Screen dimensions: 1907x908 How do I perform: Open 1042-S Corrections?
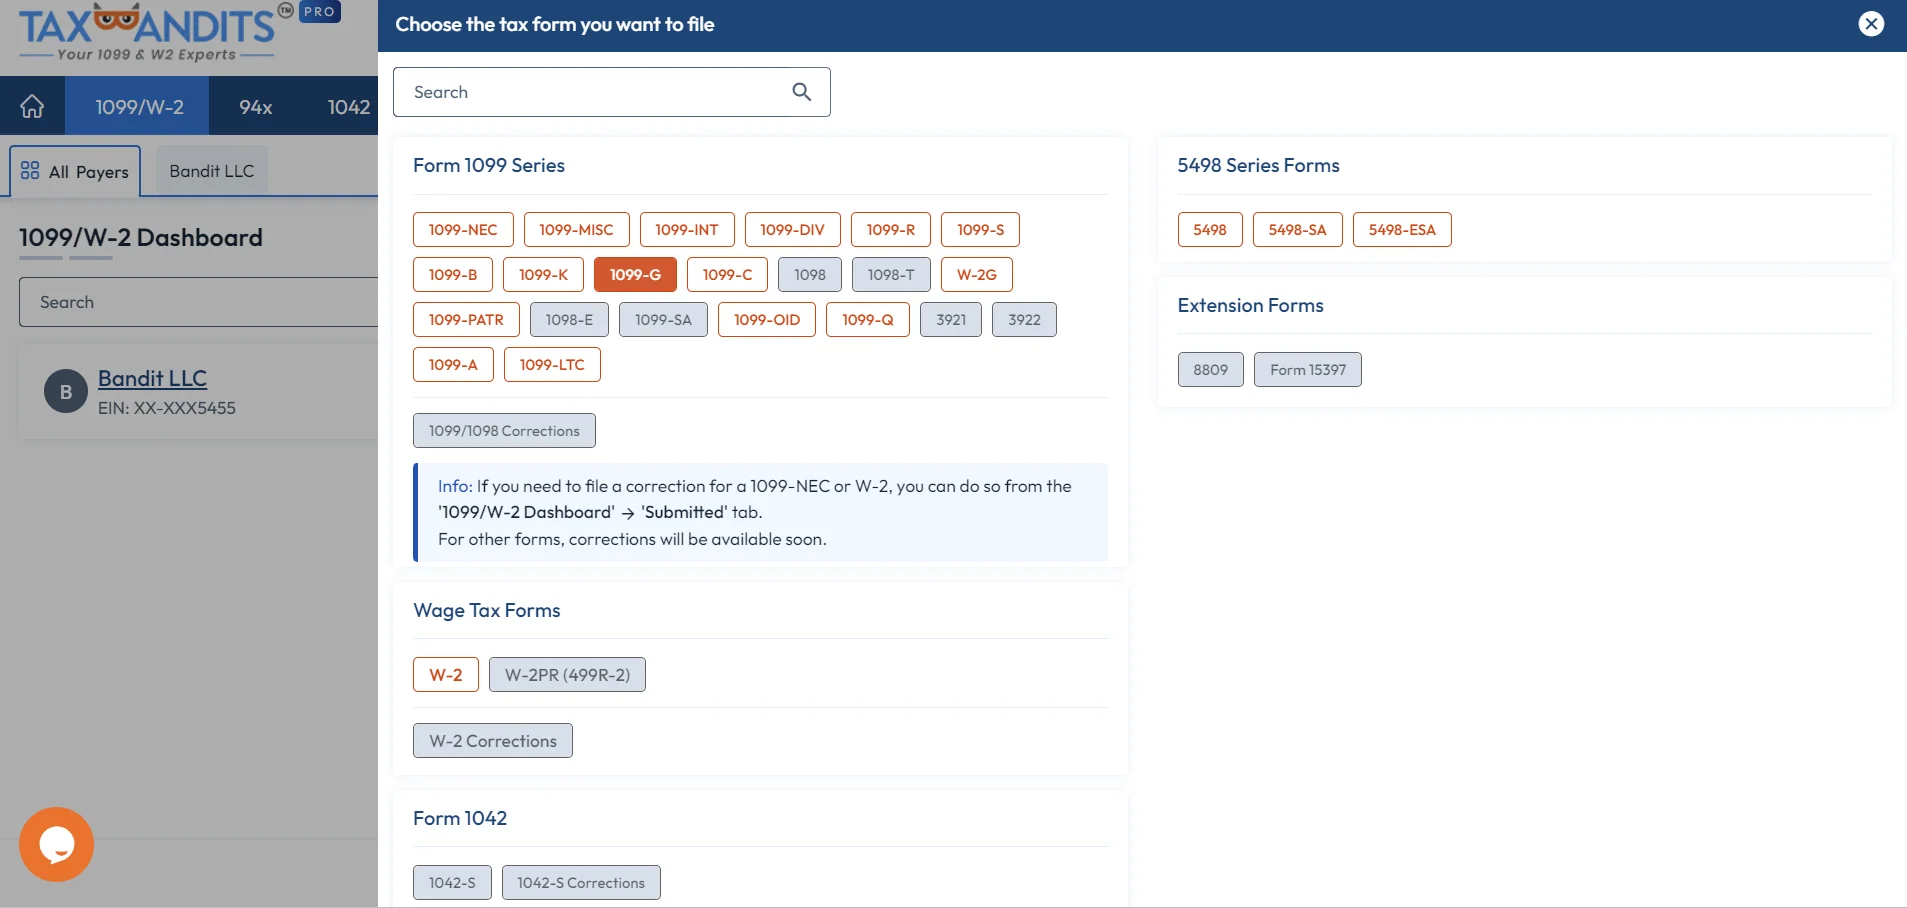coord(581,882)
